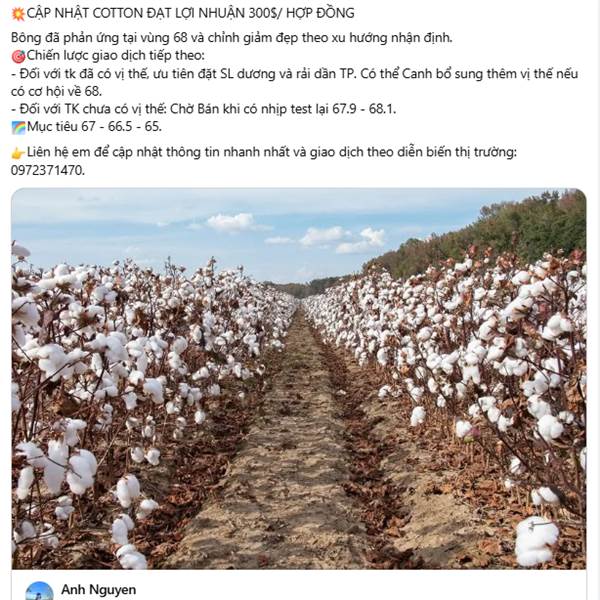Click the collision spark emoji before the headline
The width and height of the screenshot is (600, 600).
pyautogui.click(x=18, y=14)
